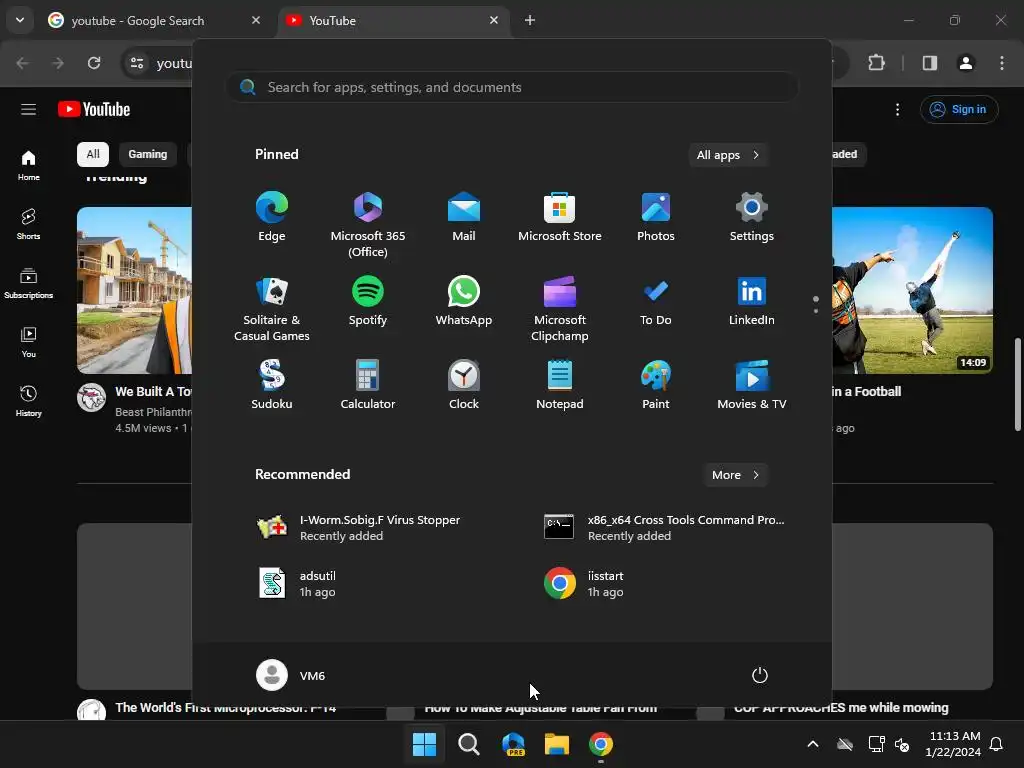Launch the To Do app
Viewport: 1024px width, 768px height.
click(656, 301)
